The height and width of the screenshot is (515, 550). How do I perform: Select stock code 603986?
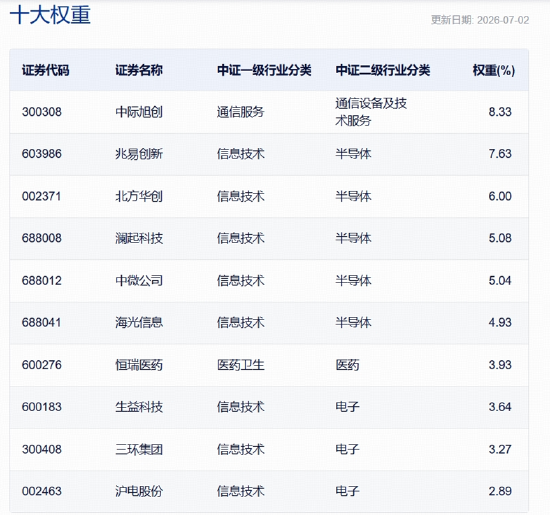tap(42, 154)
